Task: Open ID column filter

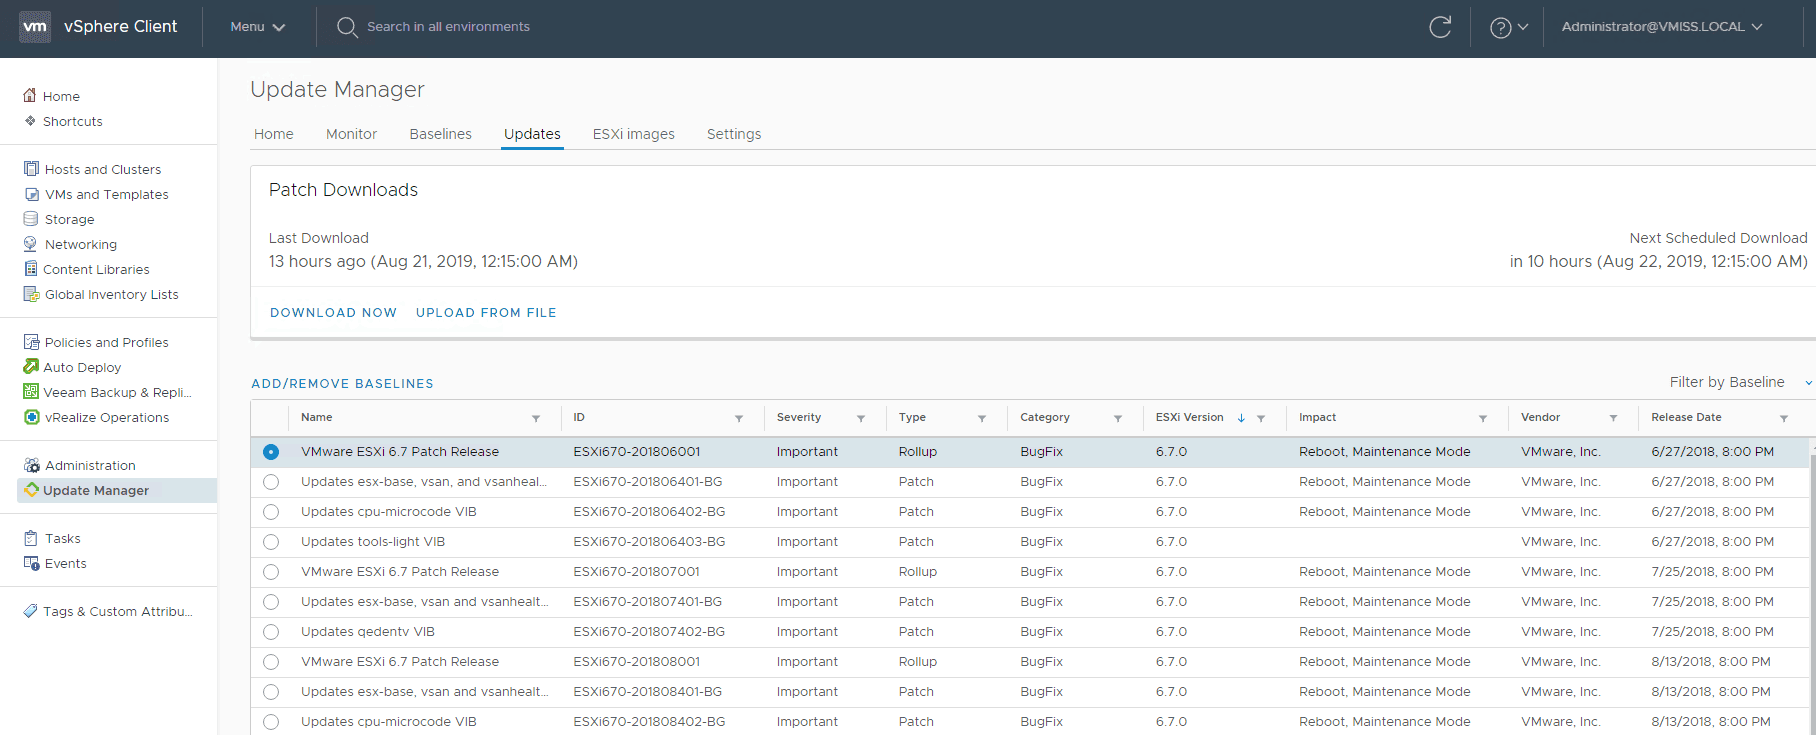Action: [739, 418]
